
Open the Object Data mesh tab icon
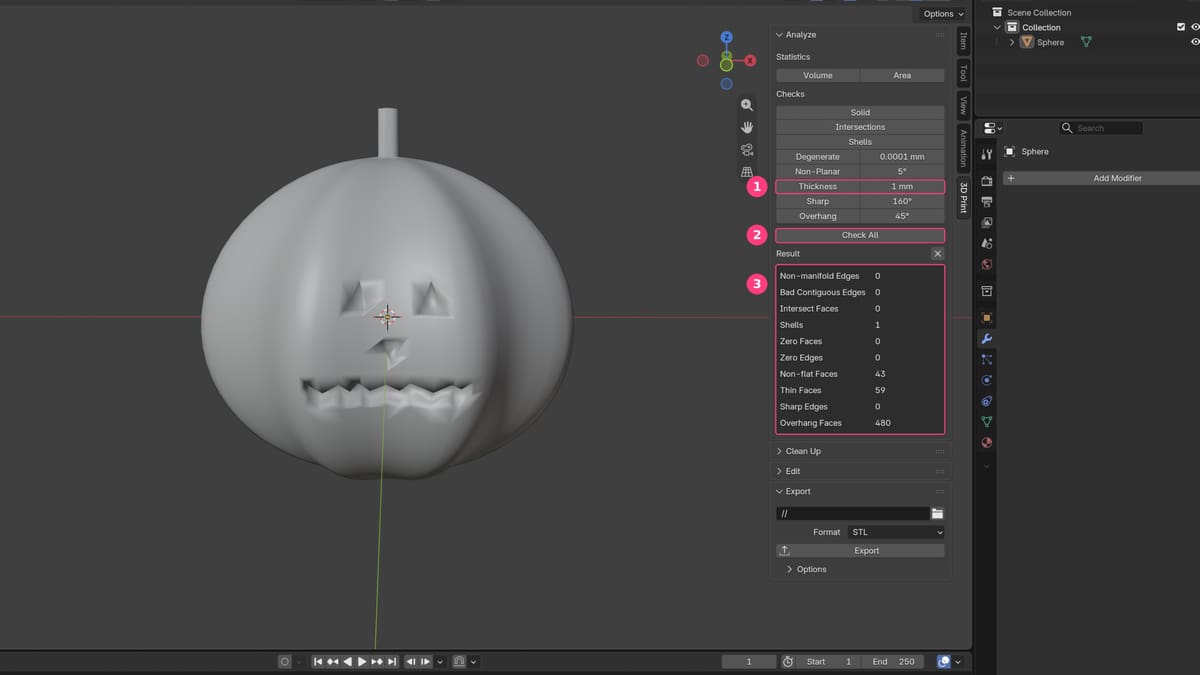coord(987,421)
